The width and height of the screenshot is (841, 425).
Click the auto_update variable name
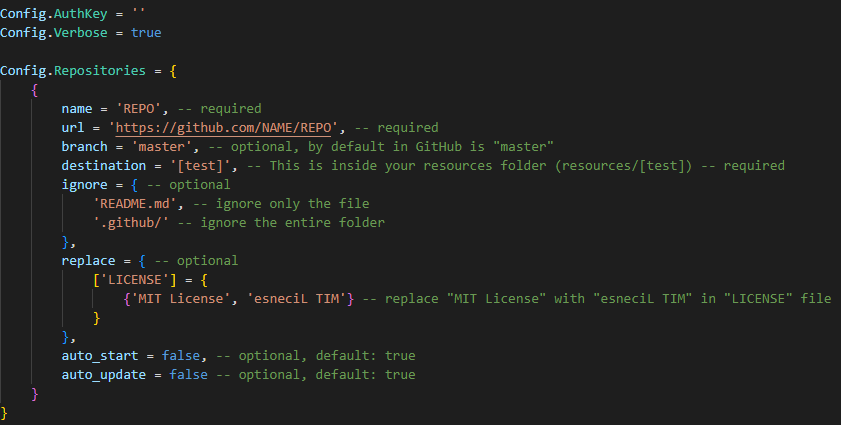pyautogui.click(x=104, y=375)
